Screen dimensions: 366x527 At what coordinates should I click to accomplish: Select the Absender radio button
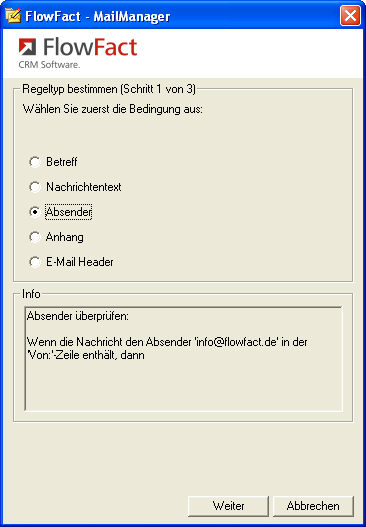click(35, 212)
